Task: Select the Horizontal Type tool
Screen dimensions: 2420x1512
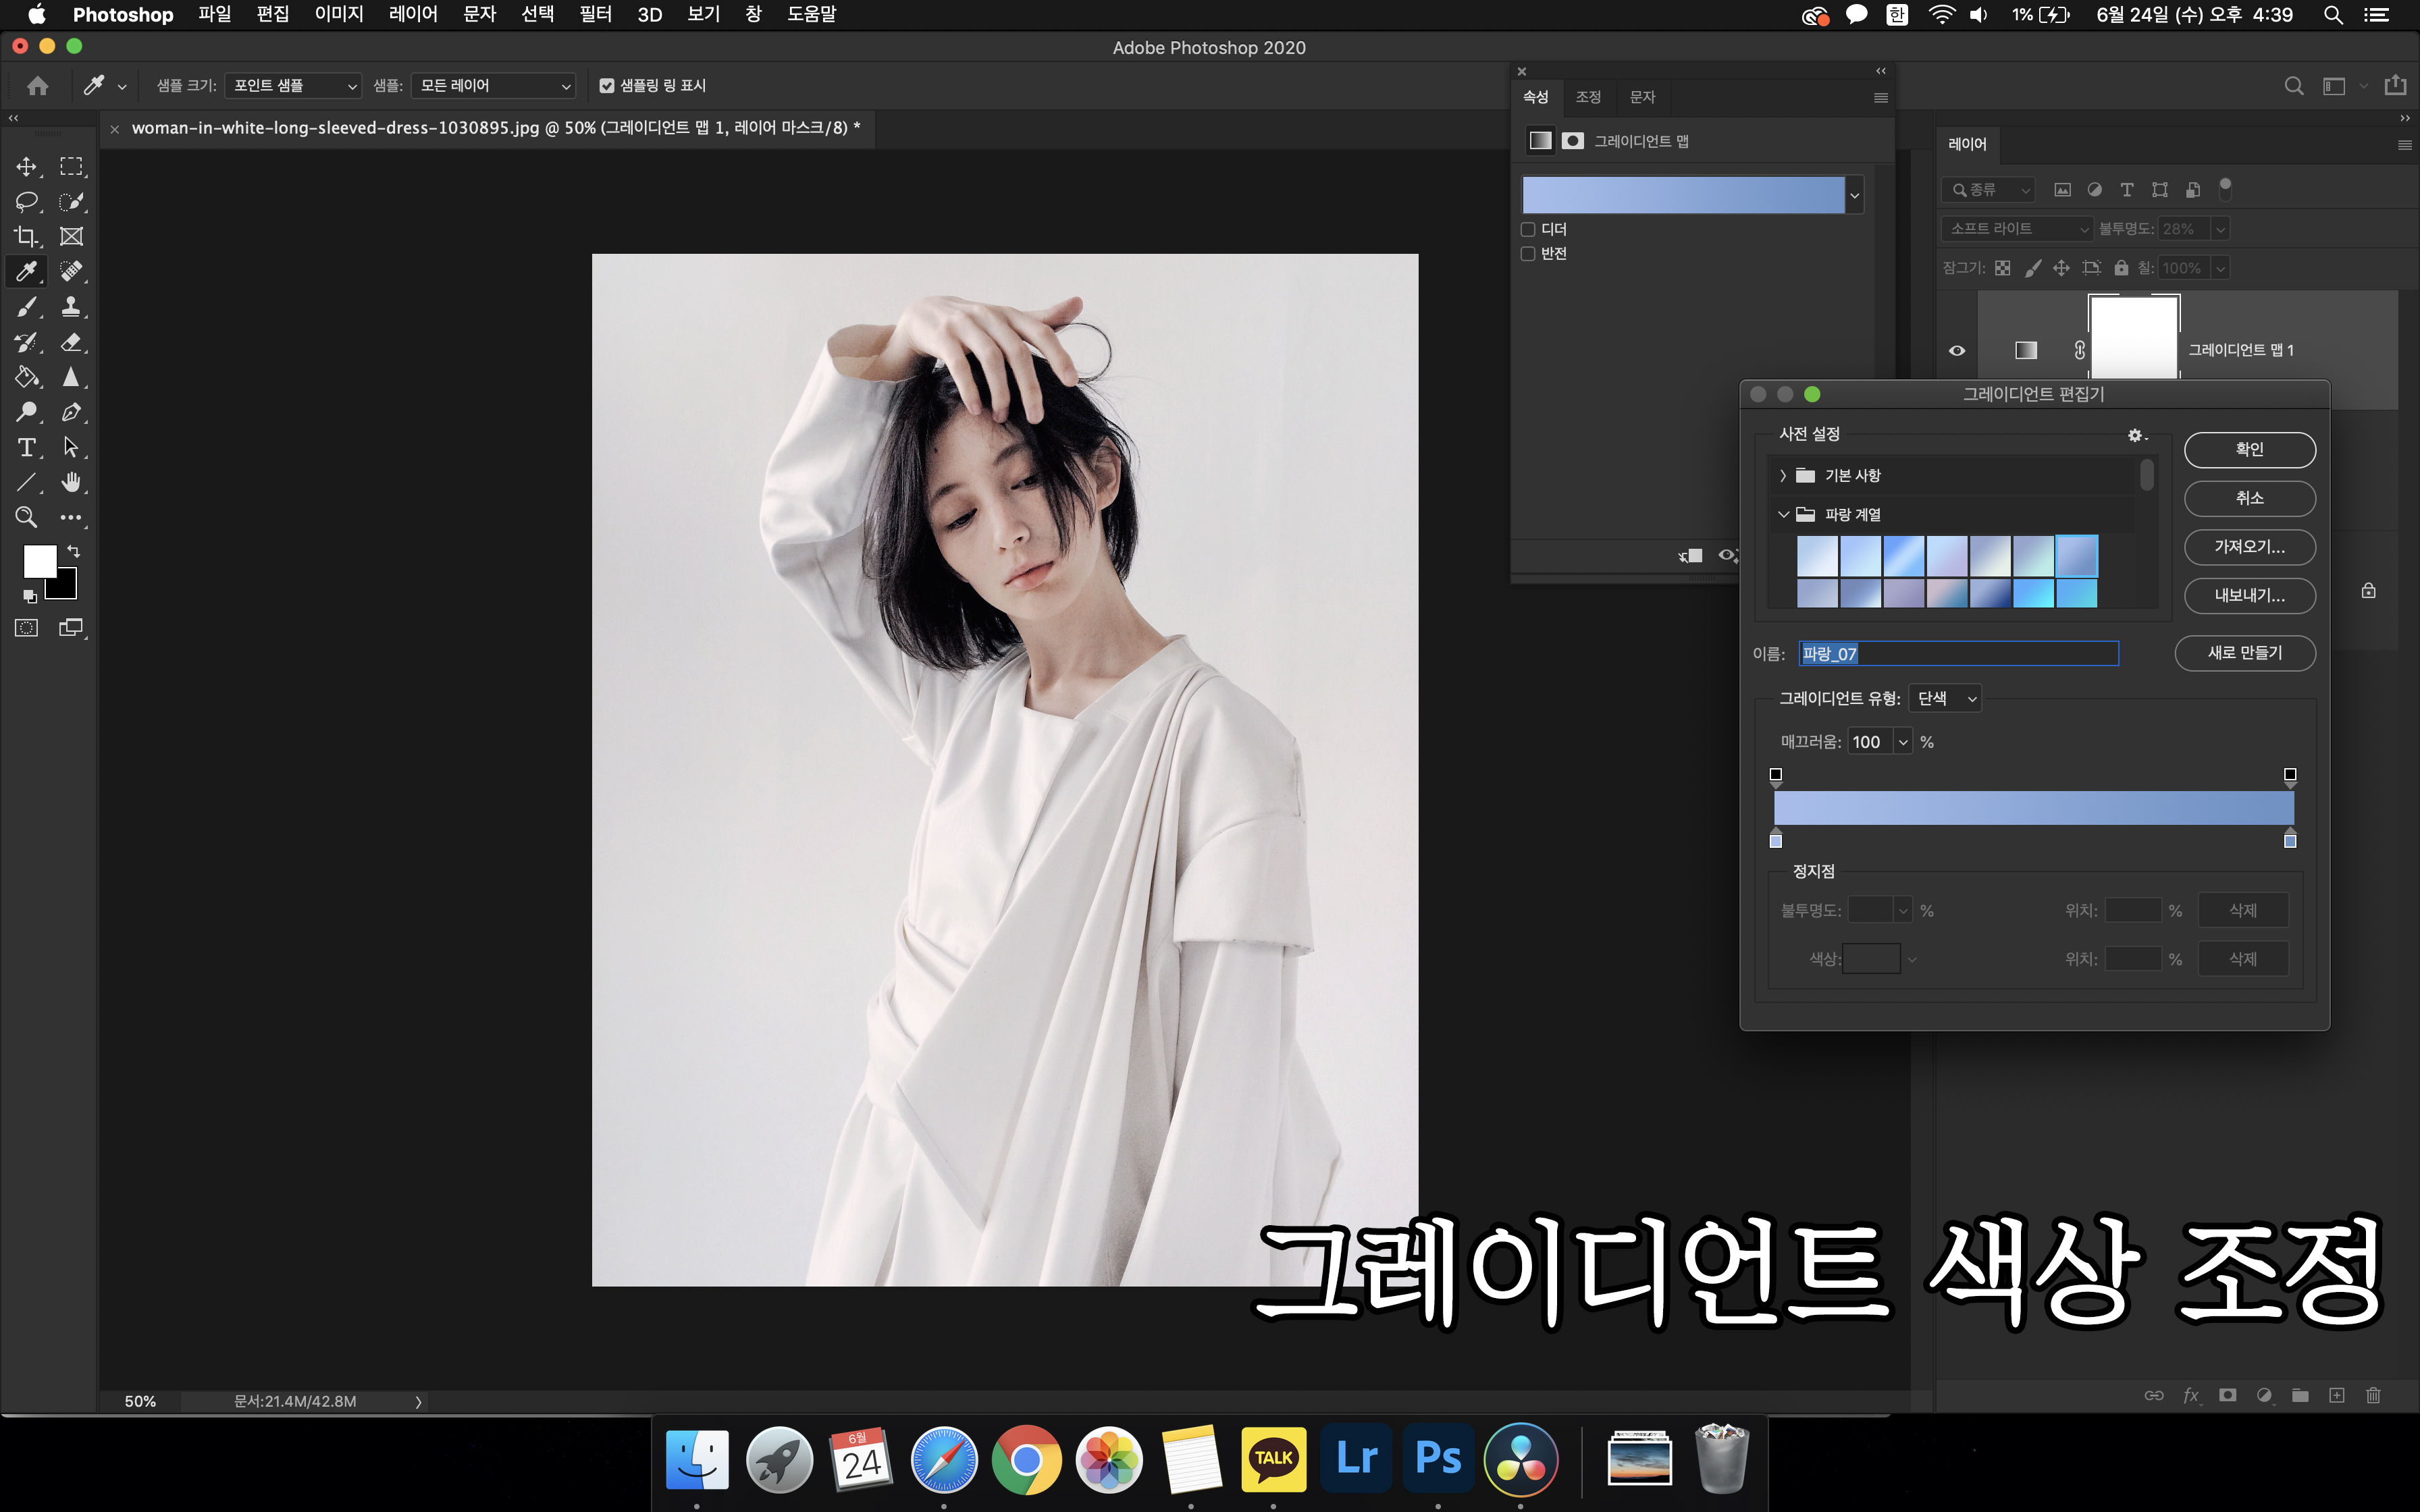Action: pos(26,447)
